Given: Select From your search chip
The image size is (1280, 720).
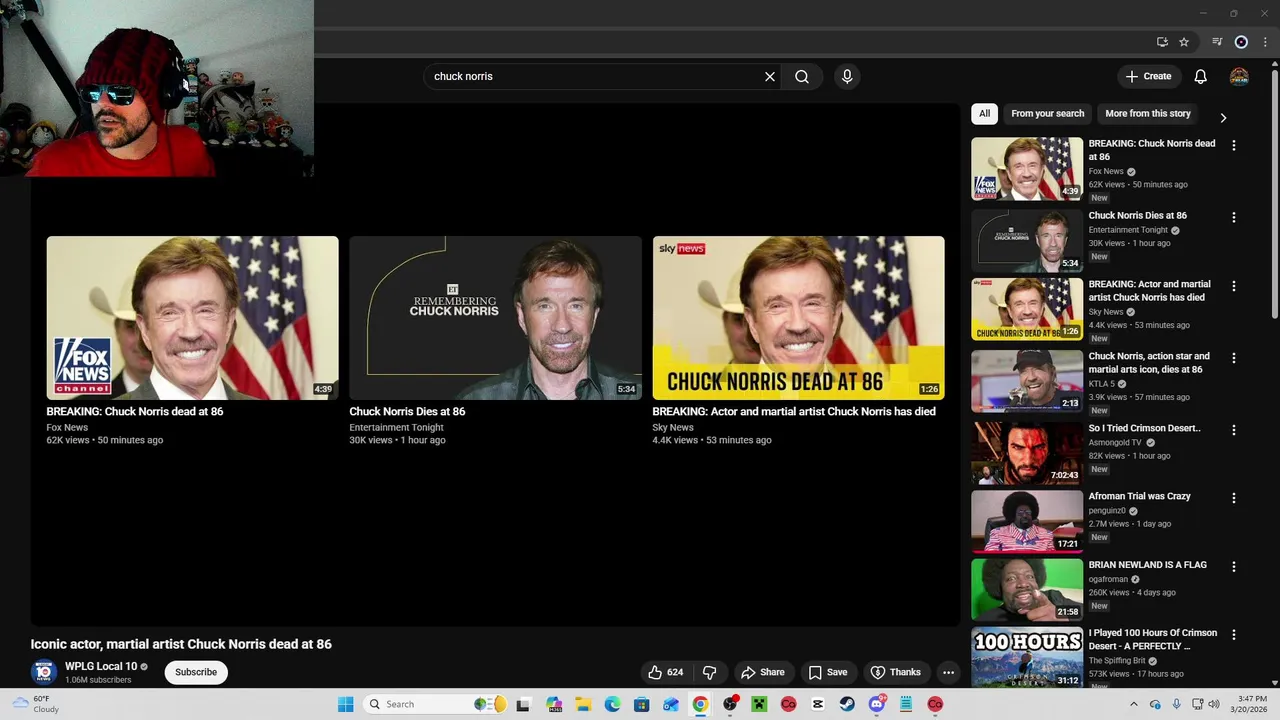Looking at the screenshot, I should click(1047, 114).
